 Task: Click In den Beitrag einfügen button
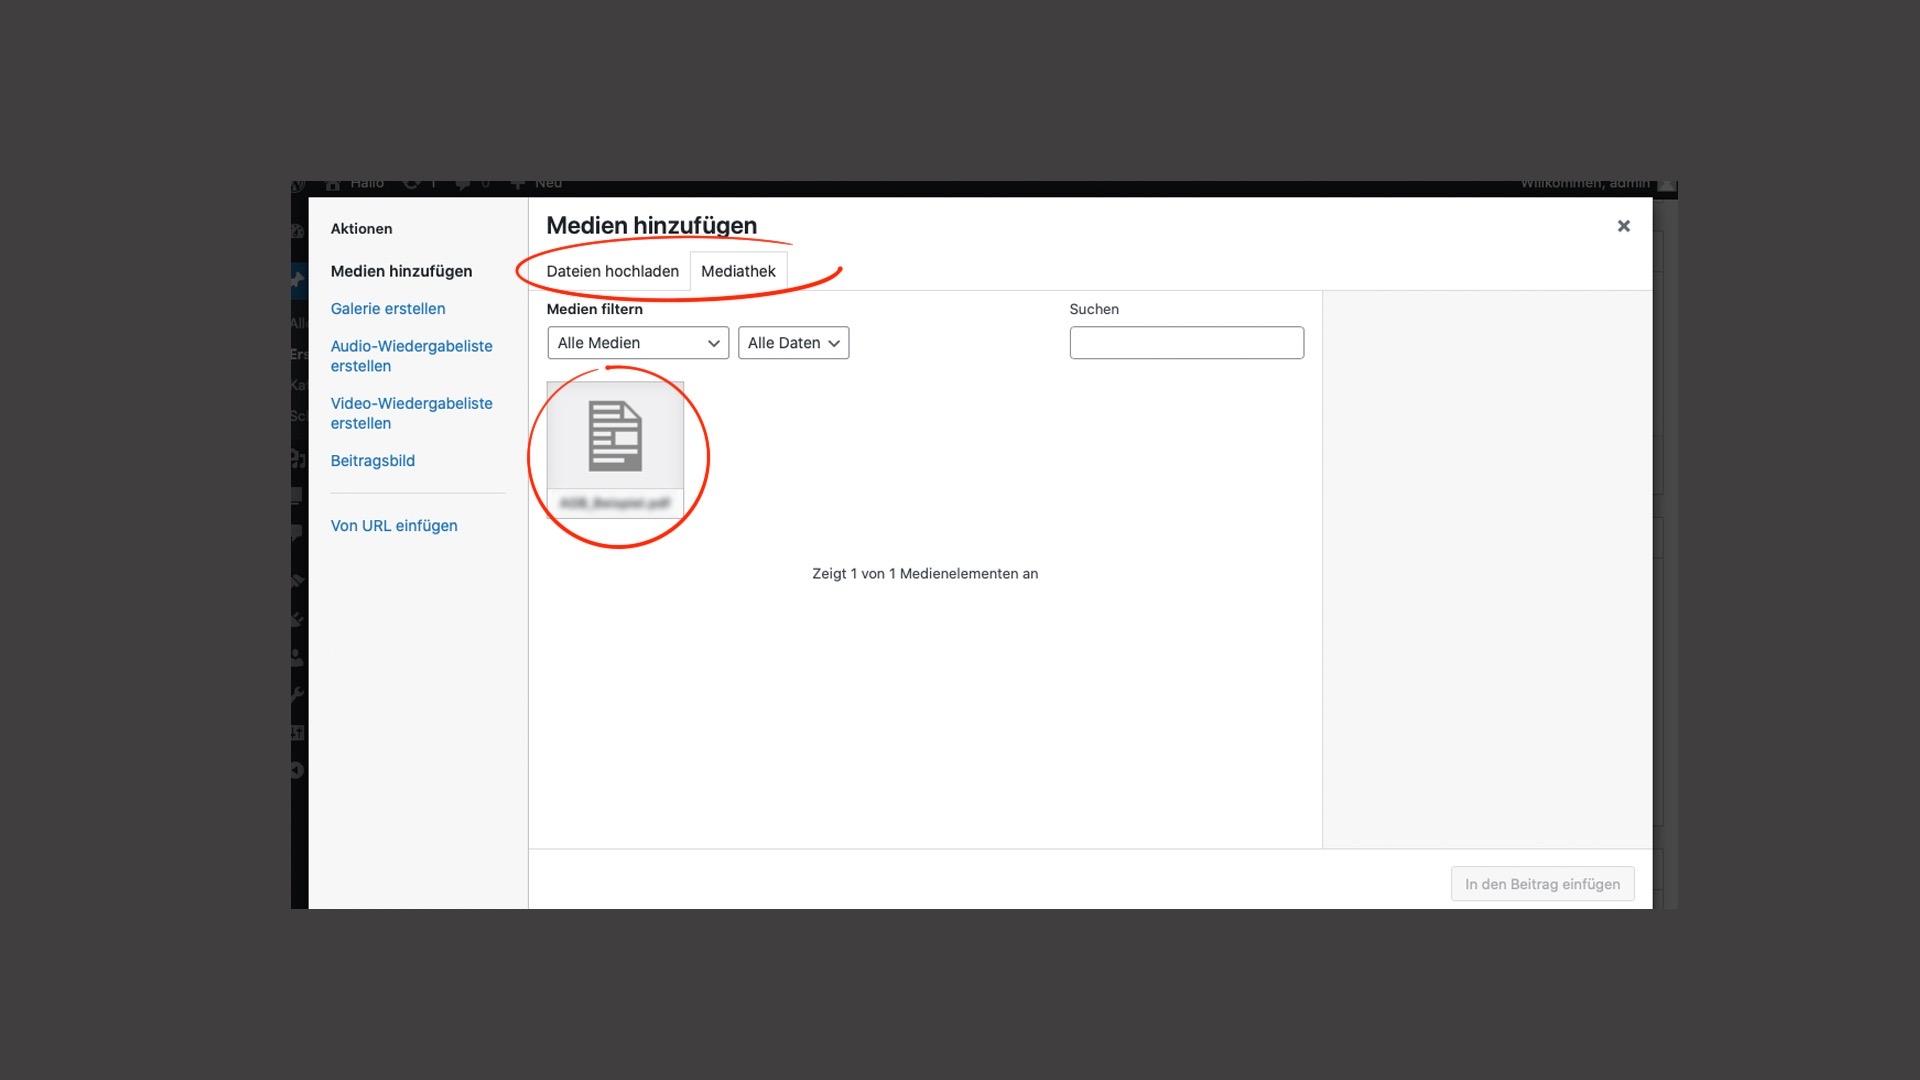tap(1542, 884)
